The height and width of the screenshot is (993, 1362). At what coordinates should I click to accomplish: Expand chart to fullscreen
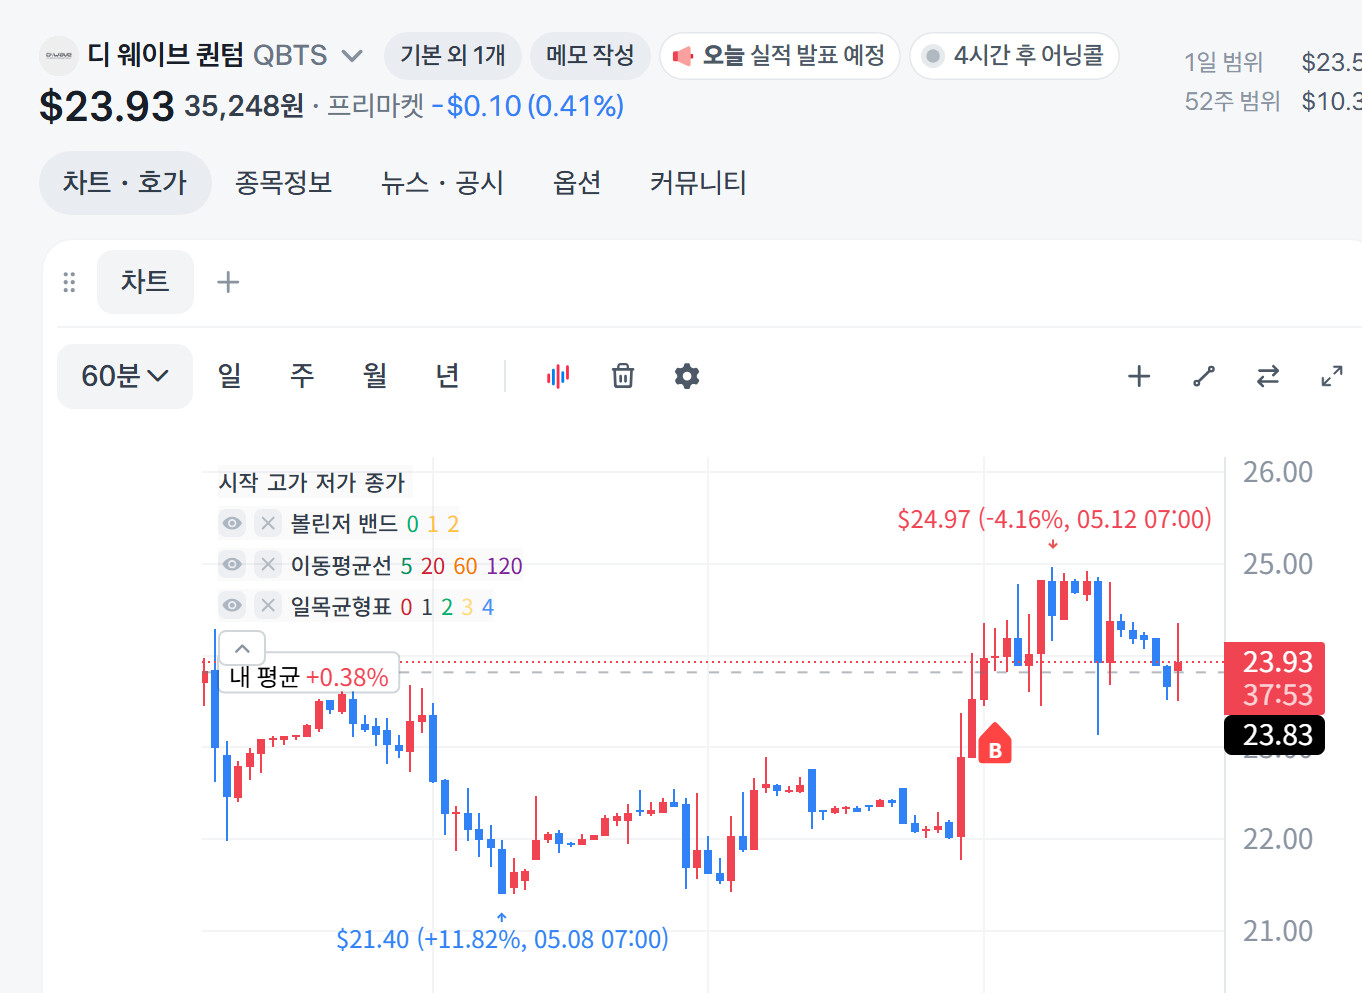point(1332,376)
